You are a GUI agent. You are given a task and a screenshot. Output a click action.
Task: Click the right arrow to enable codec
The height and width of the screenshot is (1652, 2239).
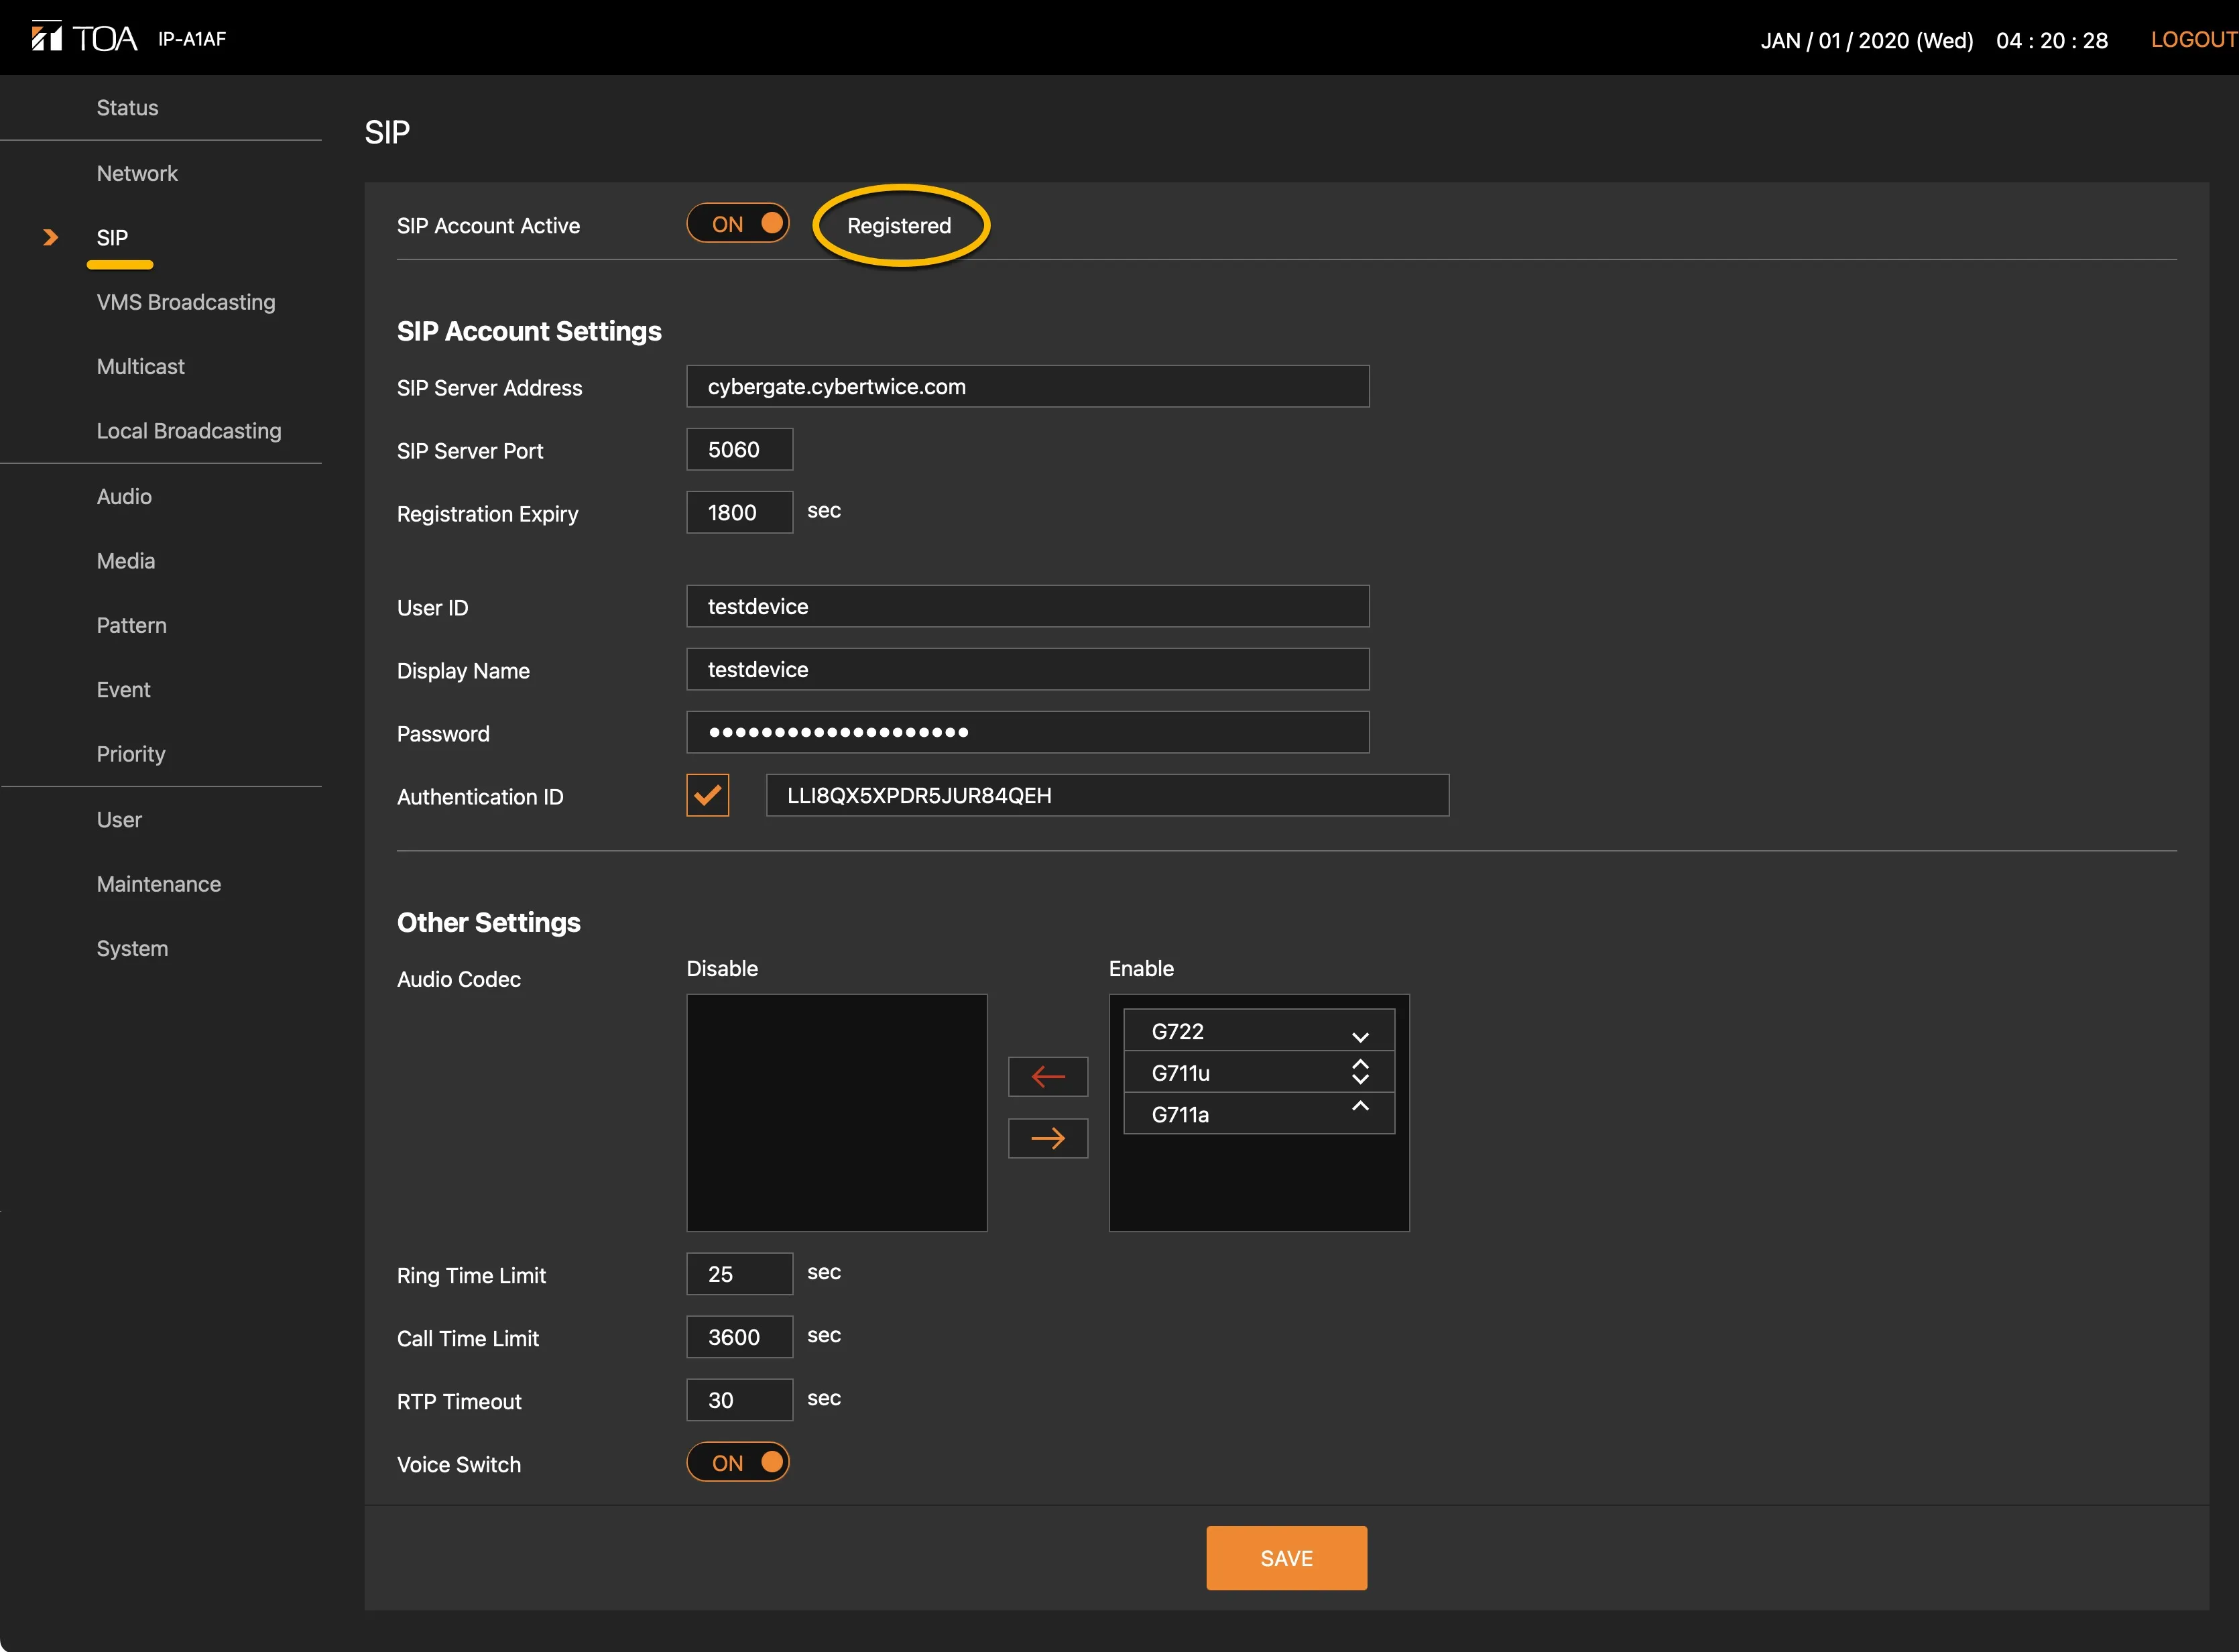[x=1047, y=1138]
